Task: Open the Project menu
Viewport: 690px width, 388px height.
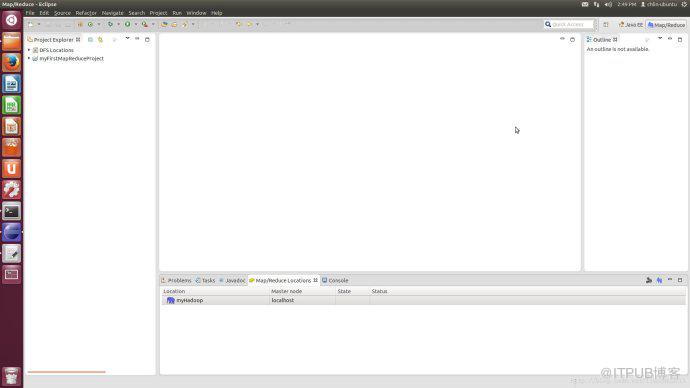Action: pyautogui.click(x=158, y=13)
